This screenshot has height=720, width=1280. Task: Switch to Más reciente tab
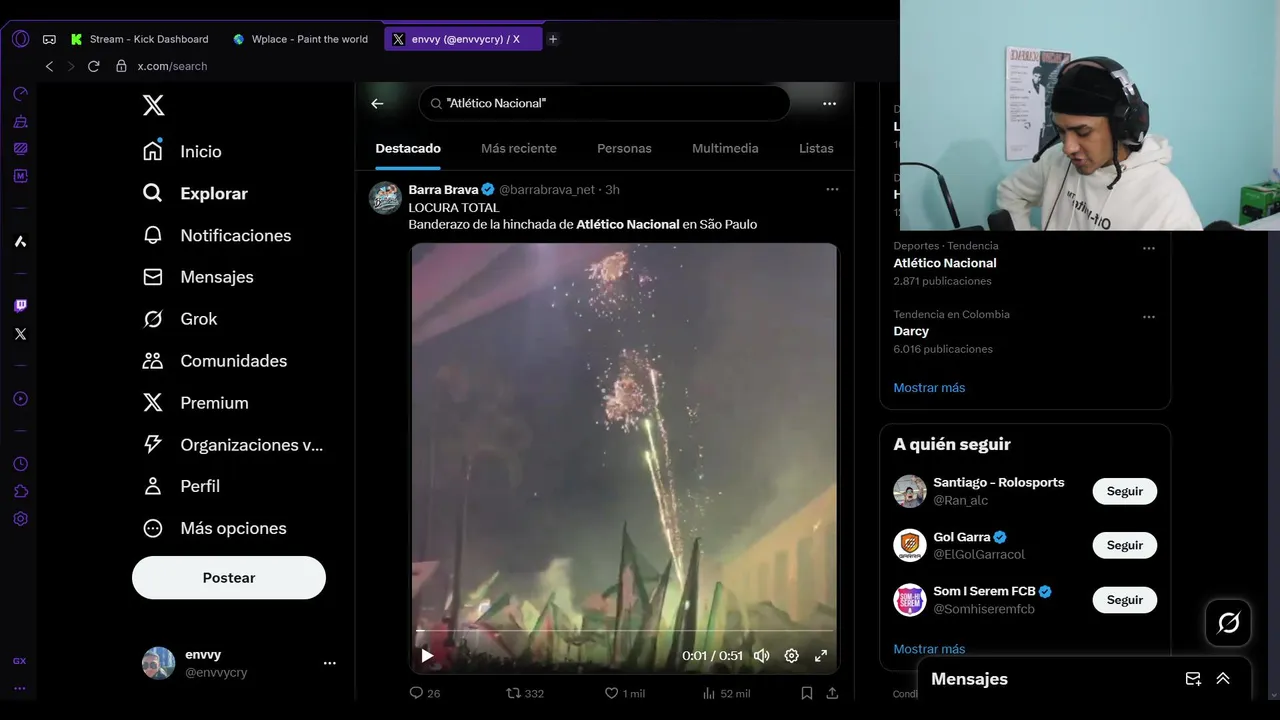(519, 148)
